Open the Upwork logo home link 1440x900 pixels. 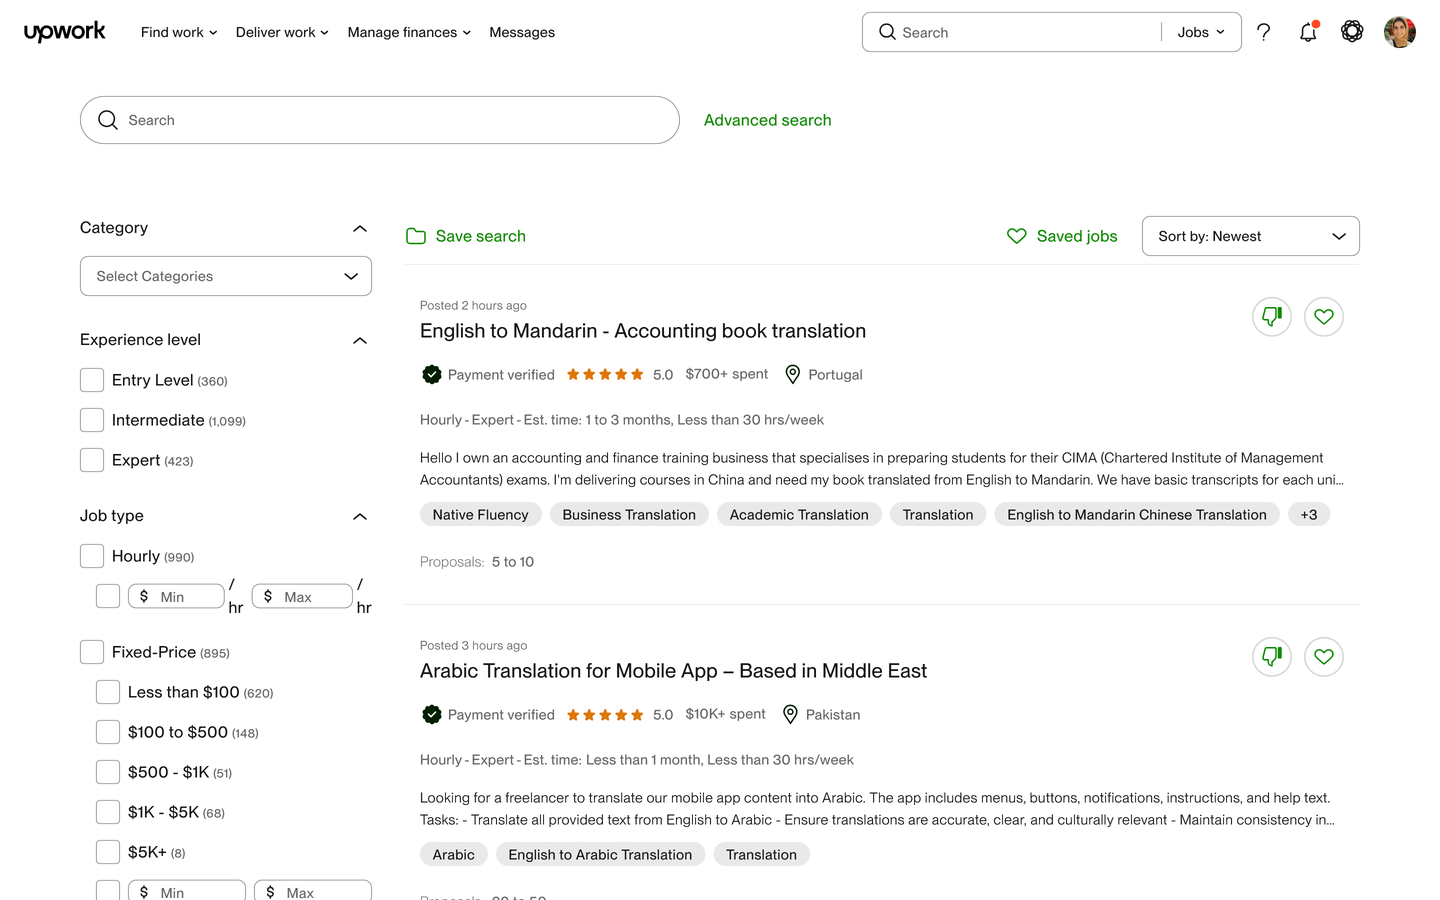coord(65,32)
